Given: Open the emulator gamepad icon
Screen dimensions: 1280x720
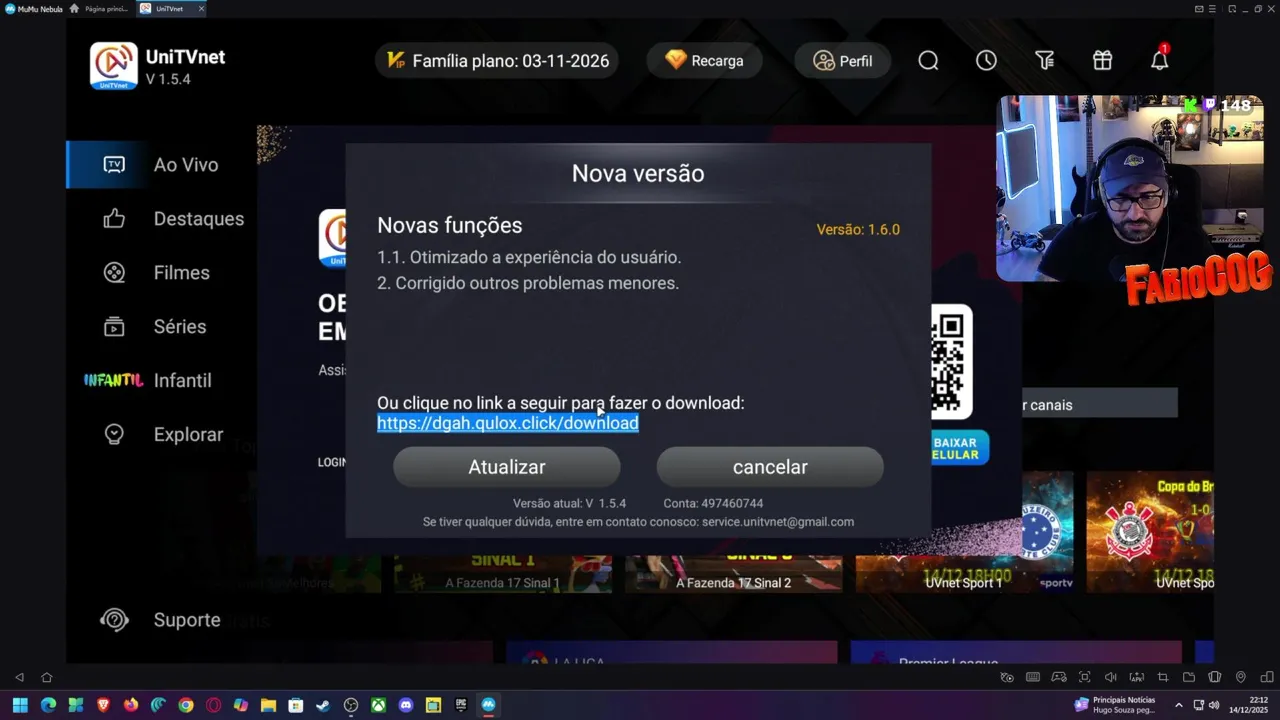Looking at the screenshot, I should (1059, 677).
